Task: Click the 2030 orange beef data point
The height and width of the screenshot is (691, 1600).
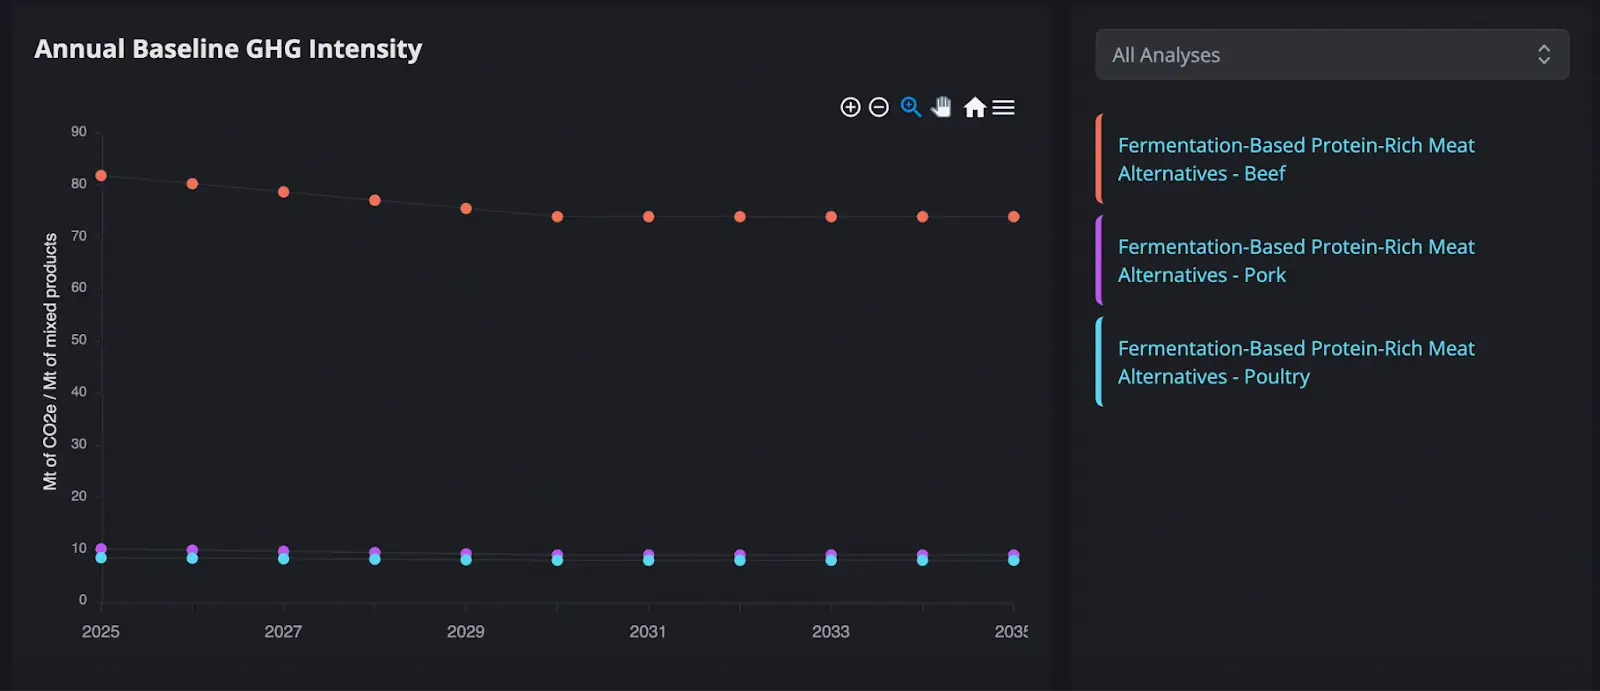Action: pyautogui.click(x=557, y=217)
